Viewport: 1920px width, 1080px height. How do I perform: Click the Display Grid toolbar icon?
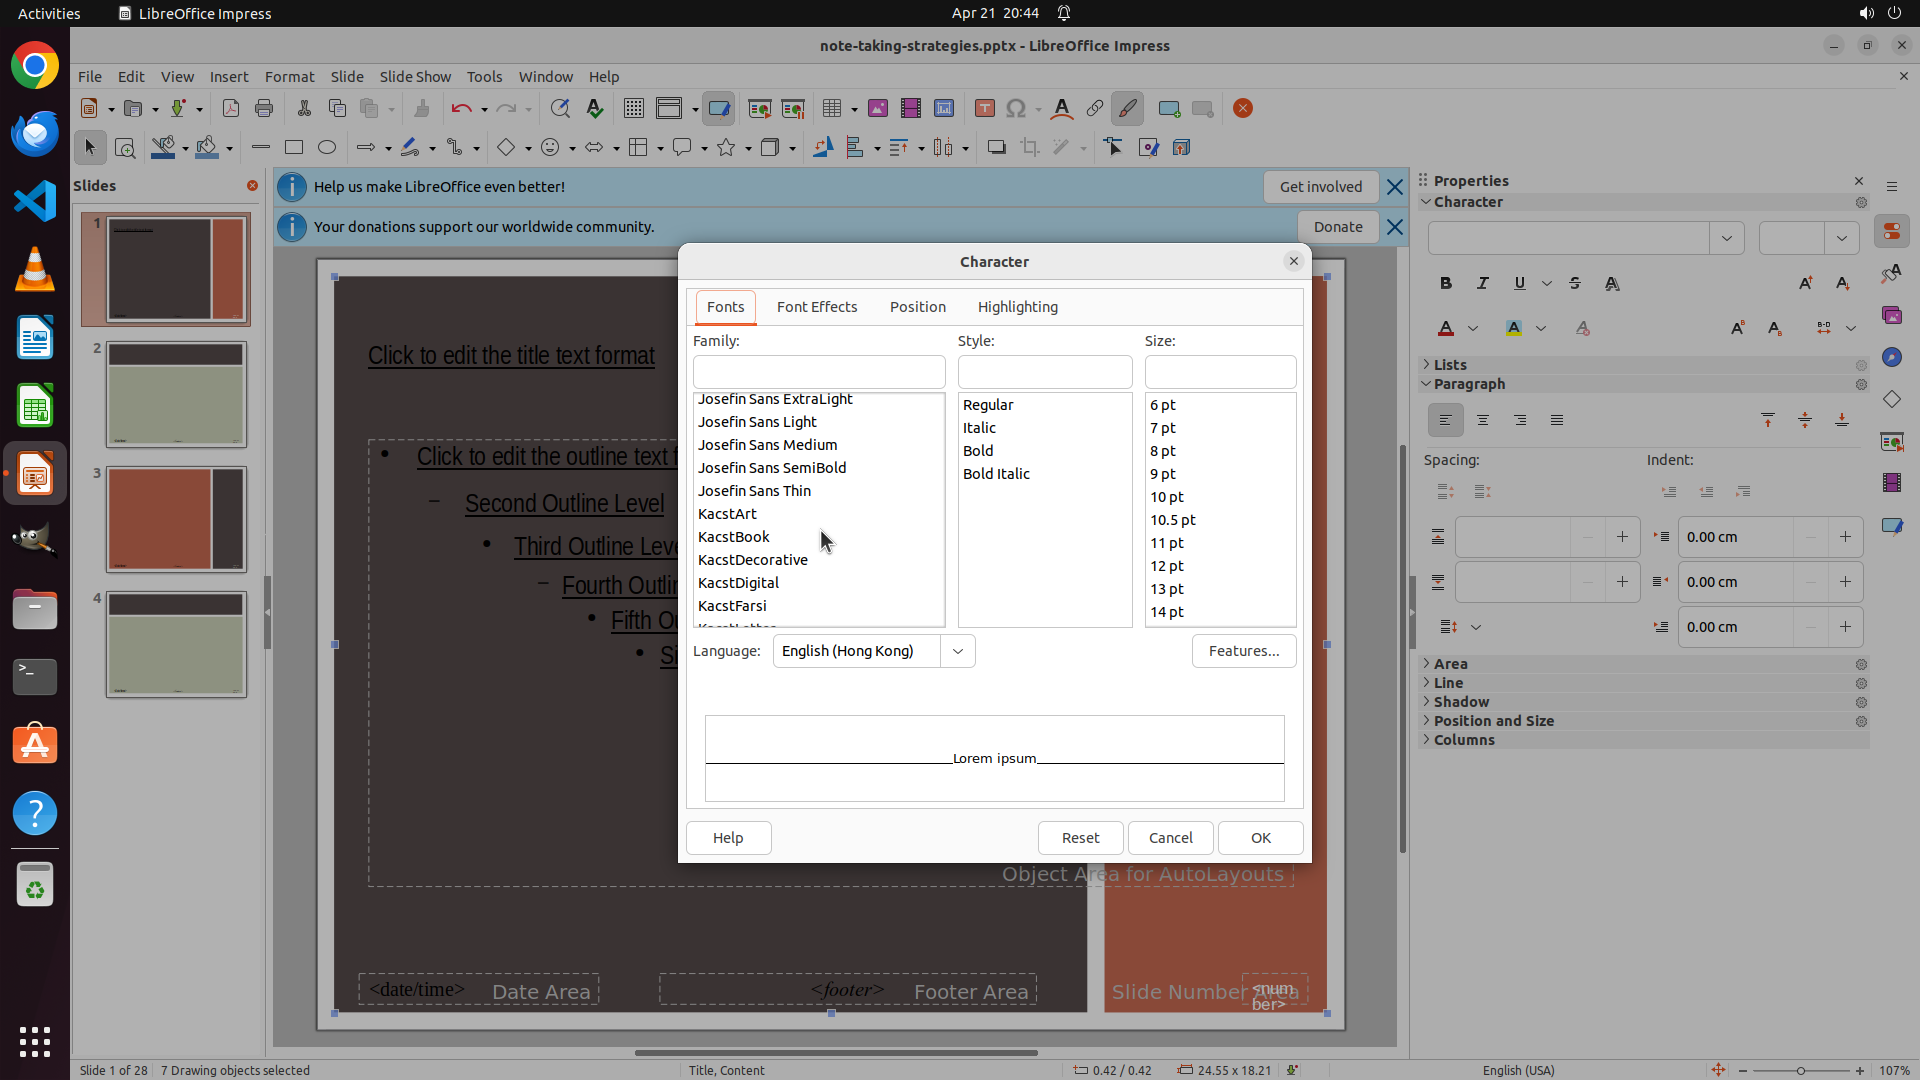tap(633, 109)
